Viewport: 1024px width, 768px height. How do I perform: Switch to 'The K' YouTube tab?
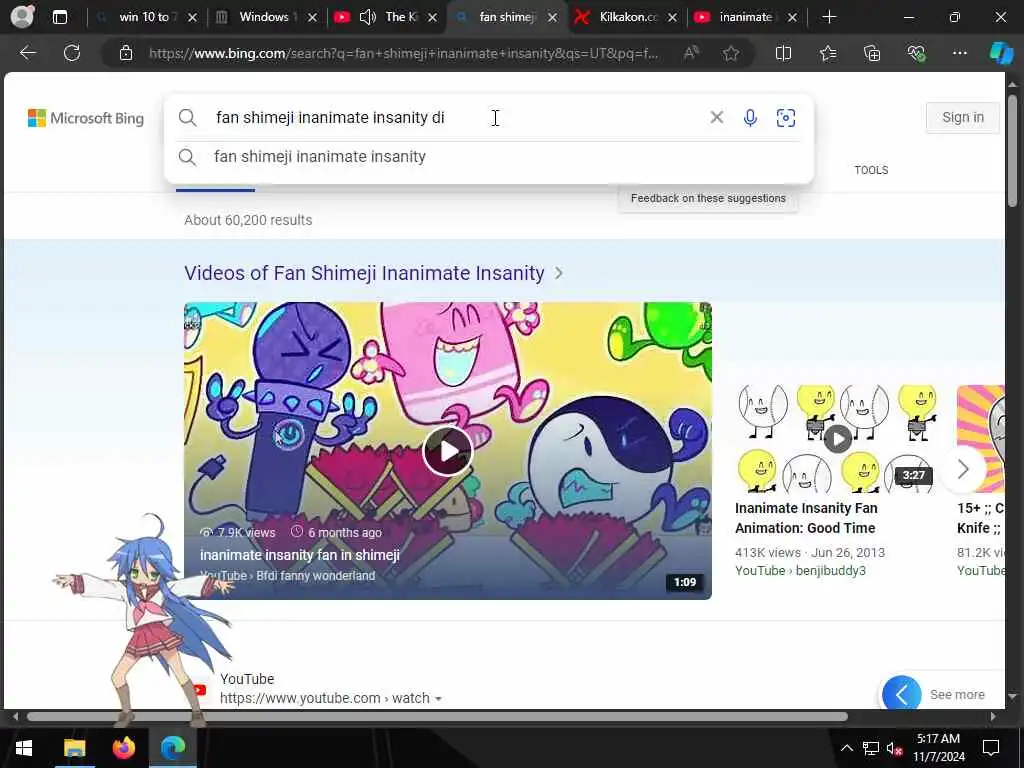[401, 17]
